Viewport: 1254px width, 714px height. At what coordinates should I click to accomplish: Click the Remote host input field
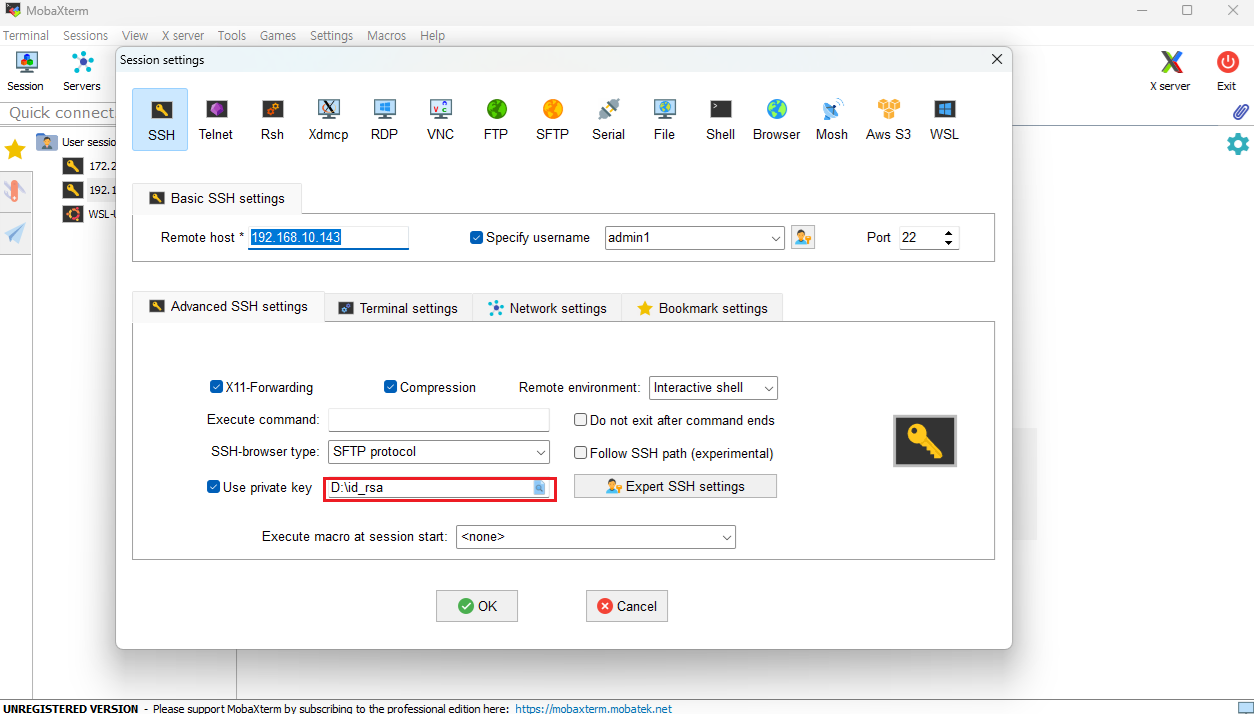point(328,238)
